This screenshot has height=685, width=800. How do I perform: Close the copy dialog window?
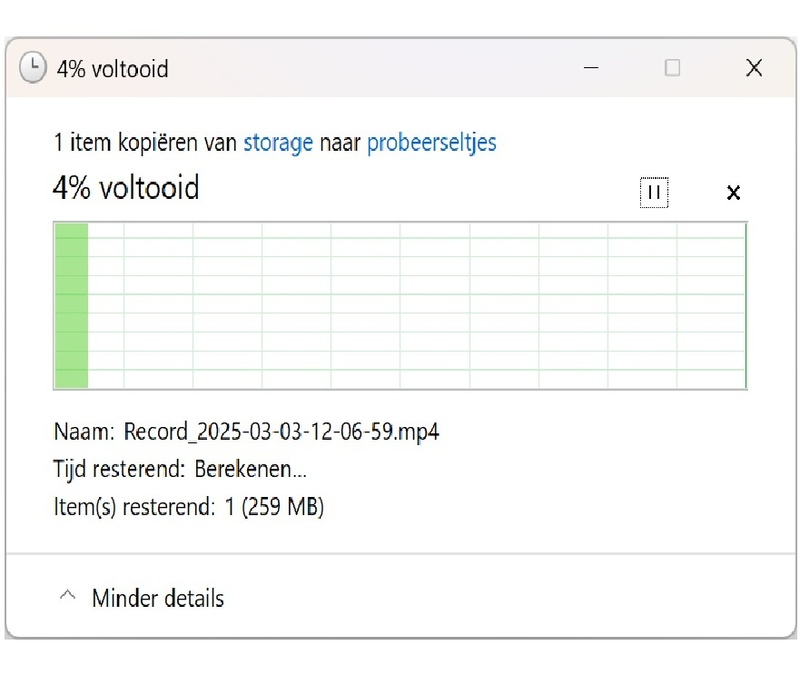pyautogui.click(x=754, y=68)
